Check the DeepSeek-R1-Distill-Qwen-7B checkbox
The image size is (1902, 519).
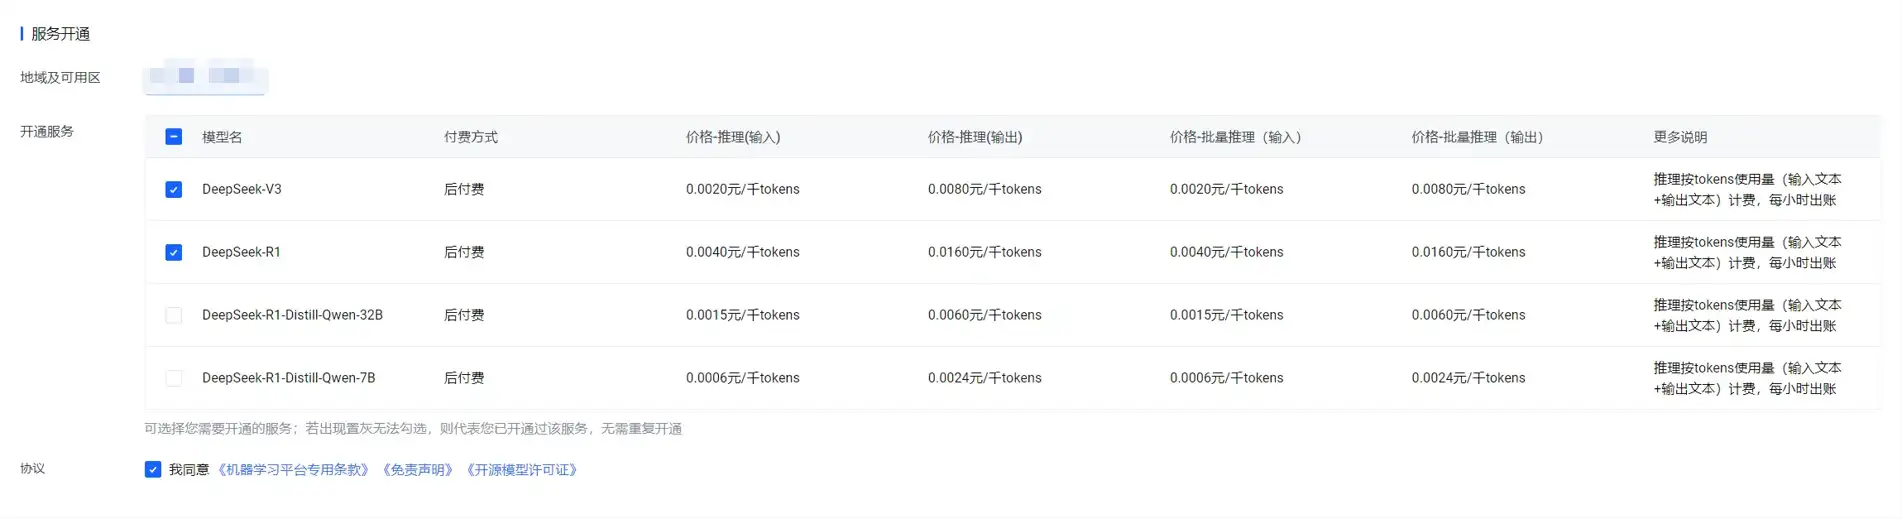pyautogui.click(x=174, y=379)
